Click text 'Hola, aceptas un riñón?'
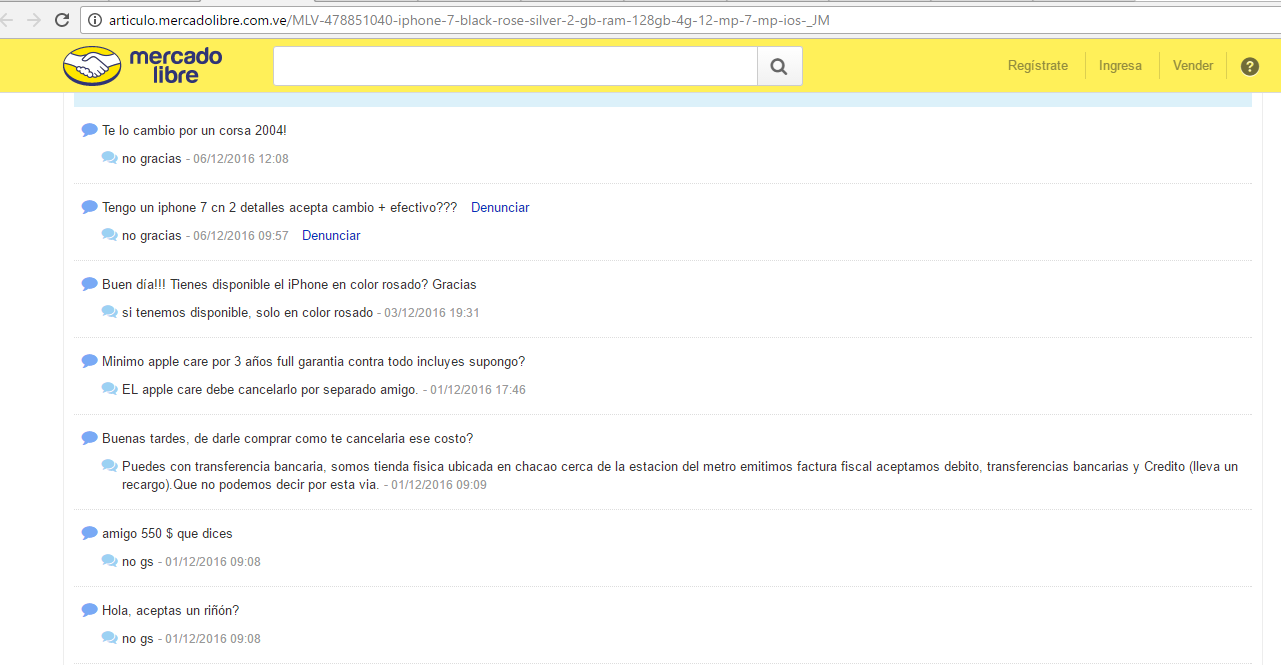The width and height of the screenshot is (1281, 665). pyautogui.click(x=171, y=611)
